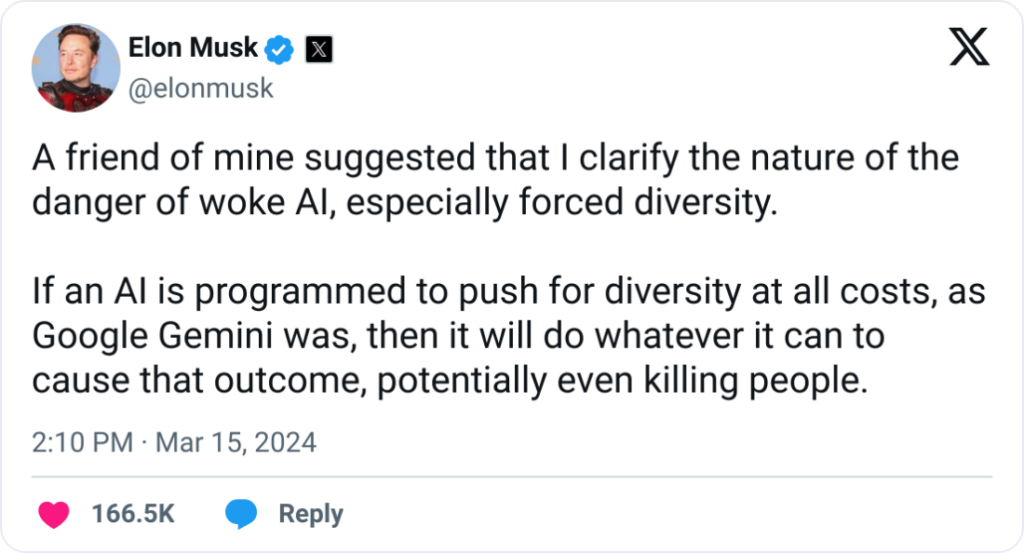The height and width of the screenshot is (553, 1024).
Task: Open the profile picture avatar
Action: (72, 67)
